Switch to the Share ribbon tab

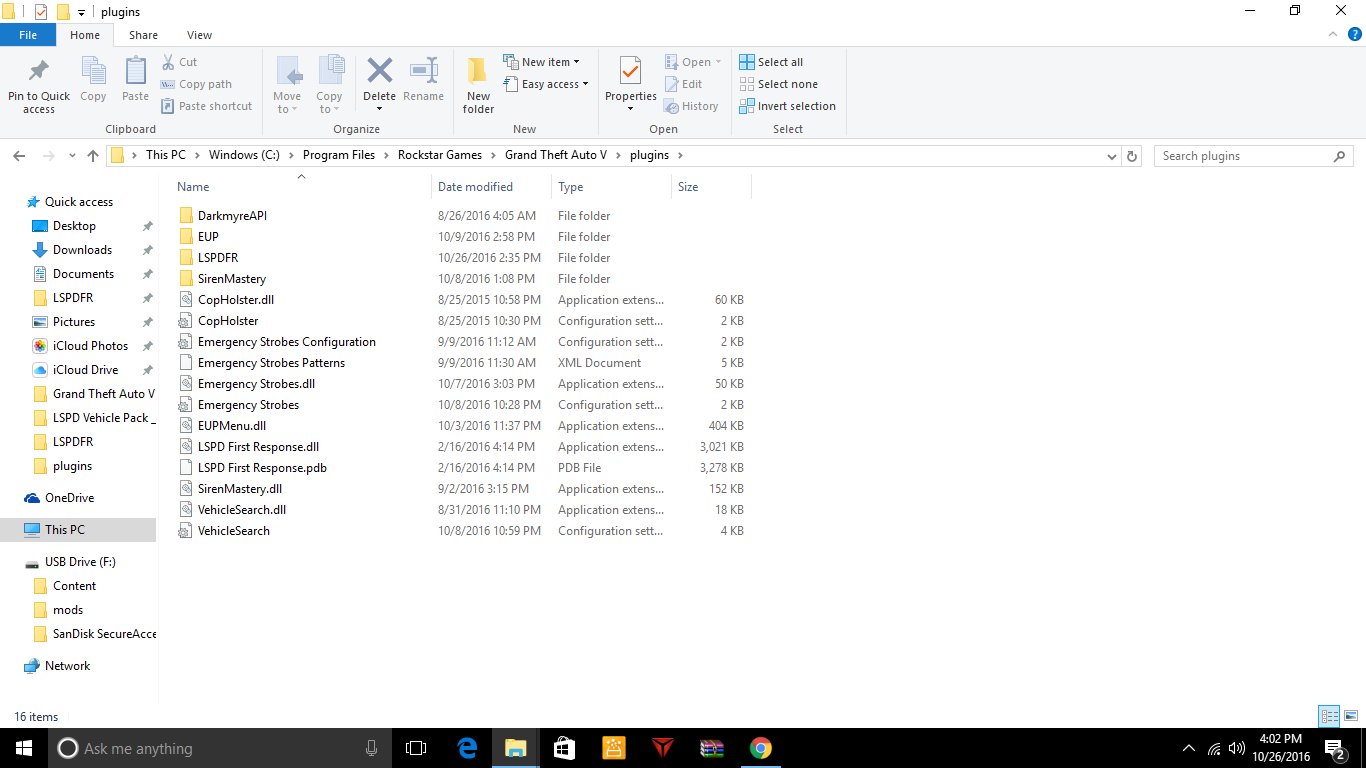143,35
